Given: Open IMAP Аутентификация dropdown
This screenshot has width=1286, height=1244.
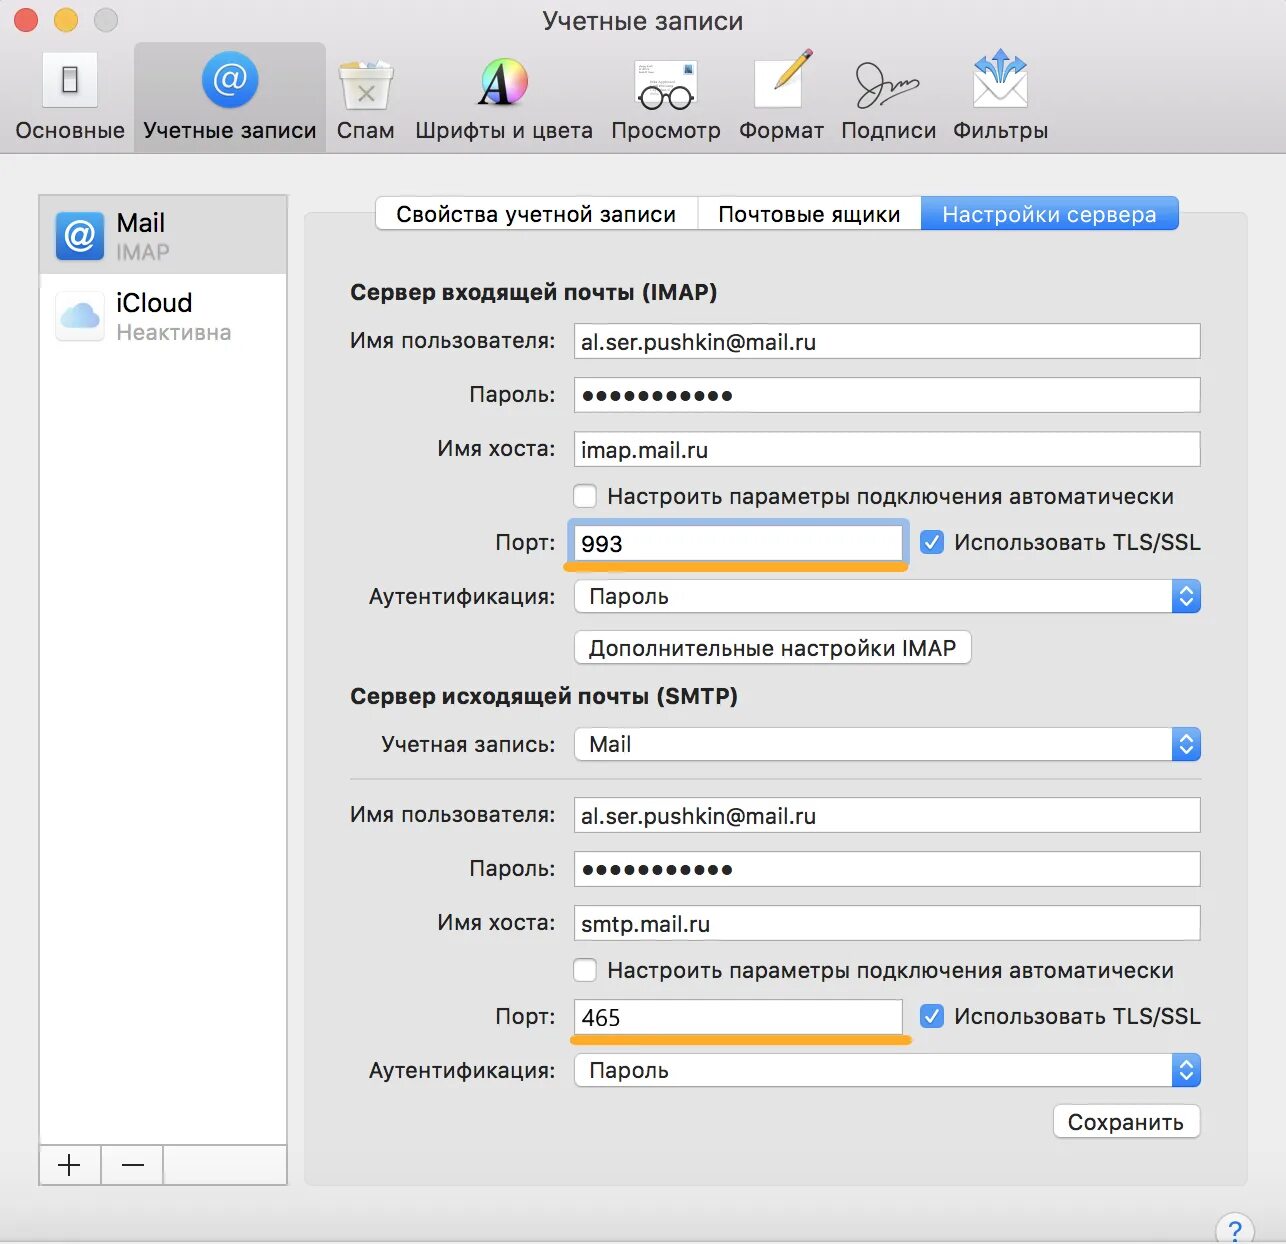Looking at the screenshot, I should pyautogui.click(x=887, y=596).
